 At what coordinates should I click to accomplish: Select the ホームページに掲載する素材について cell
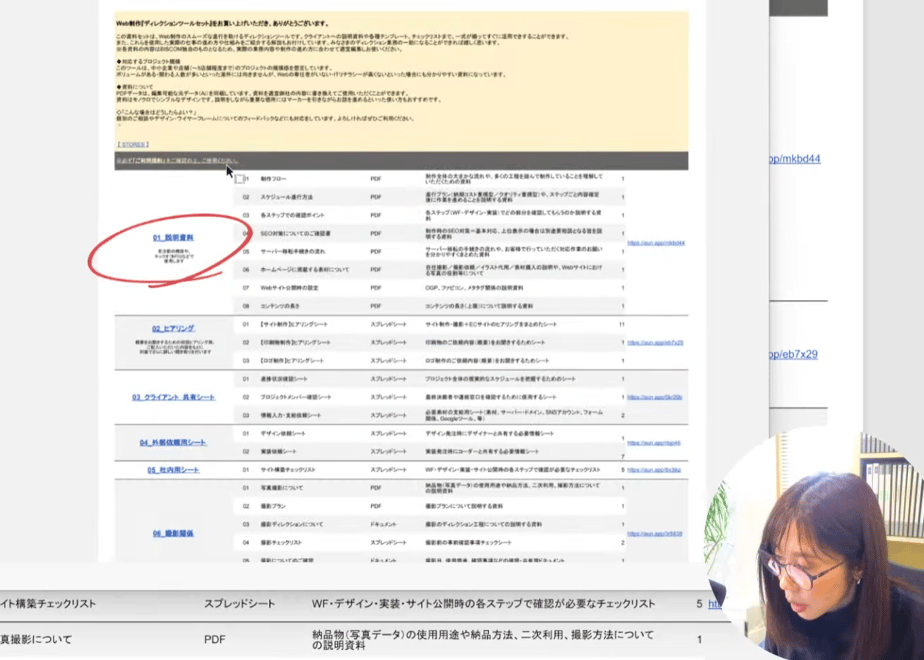305,270
